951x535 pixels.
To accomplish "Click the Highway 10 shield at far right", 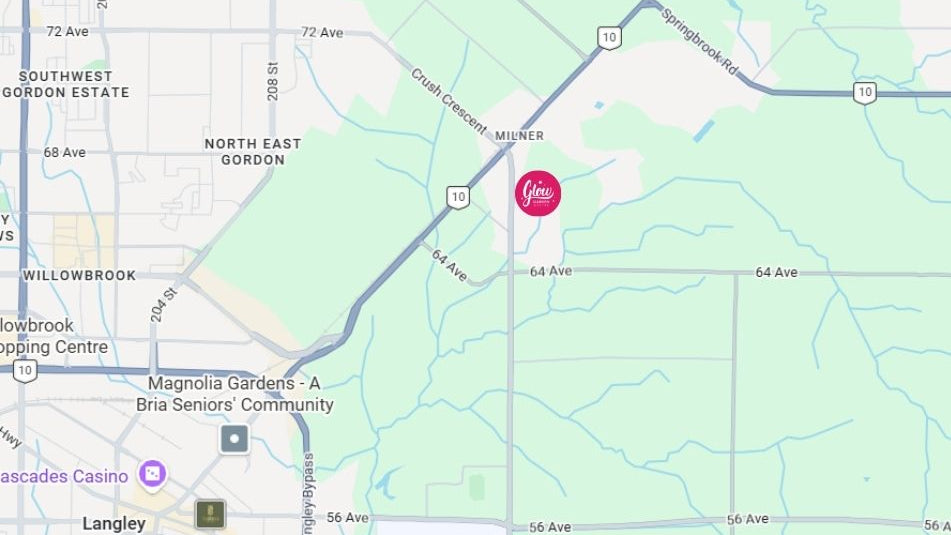I will pos(864,93).
